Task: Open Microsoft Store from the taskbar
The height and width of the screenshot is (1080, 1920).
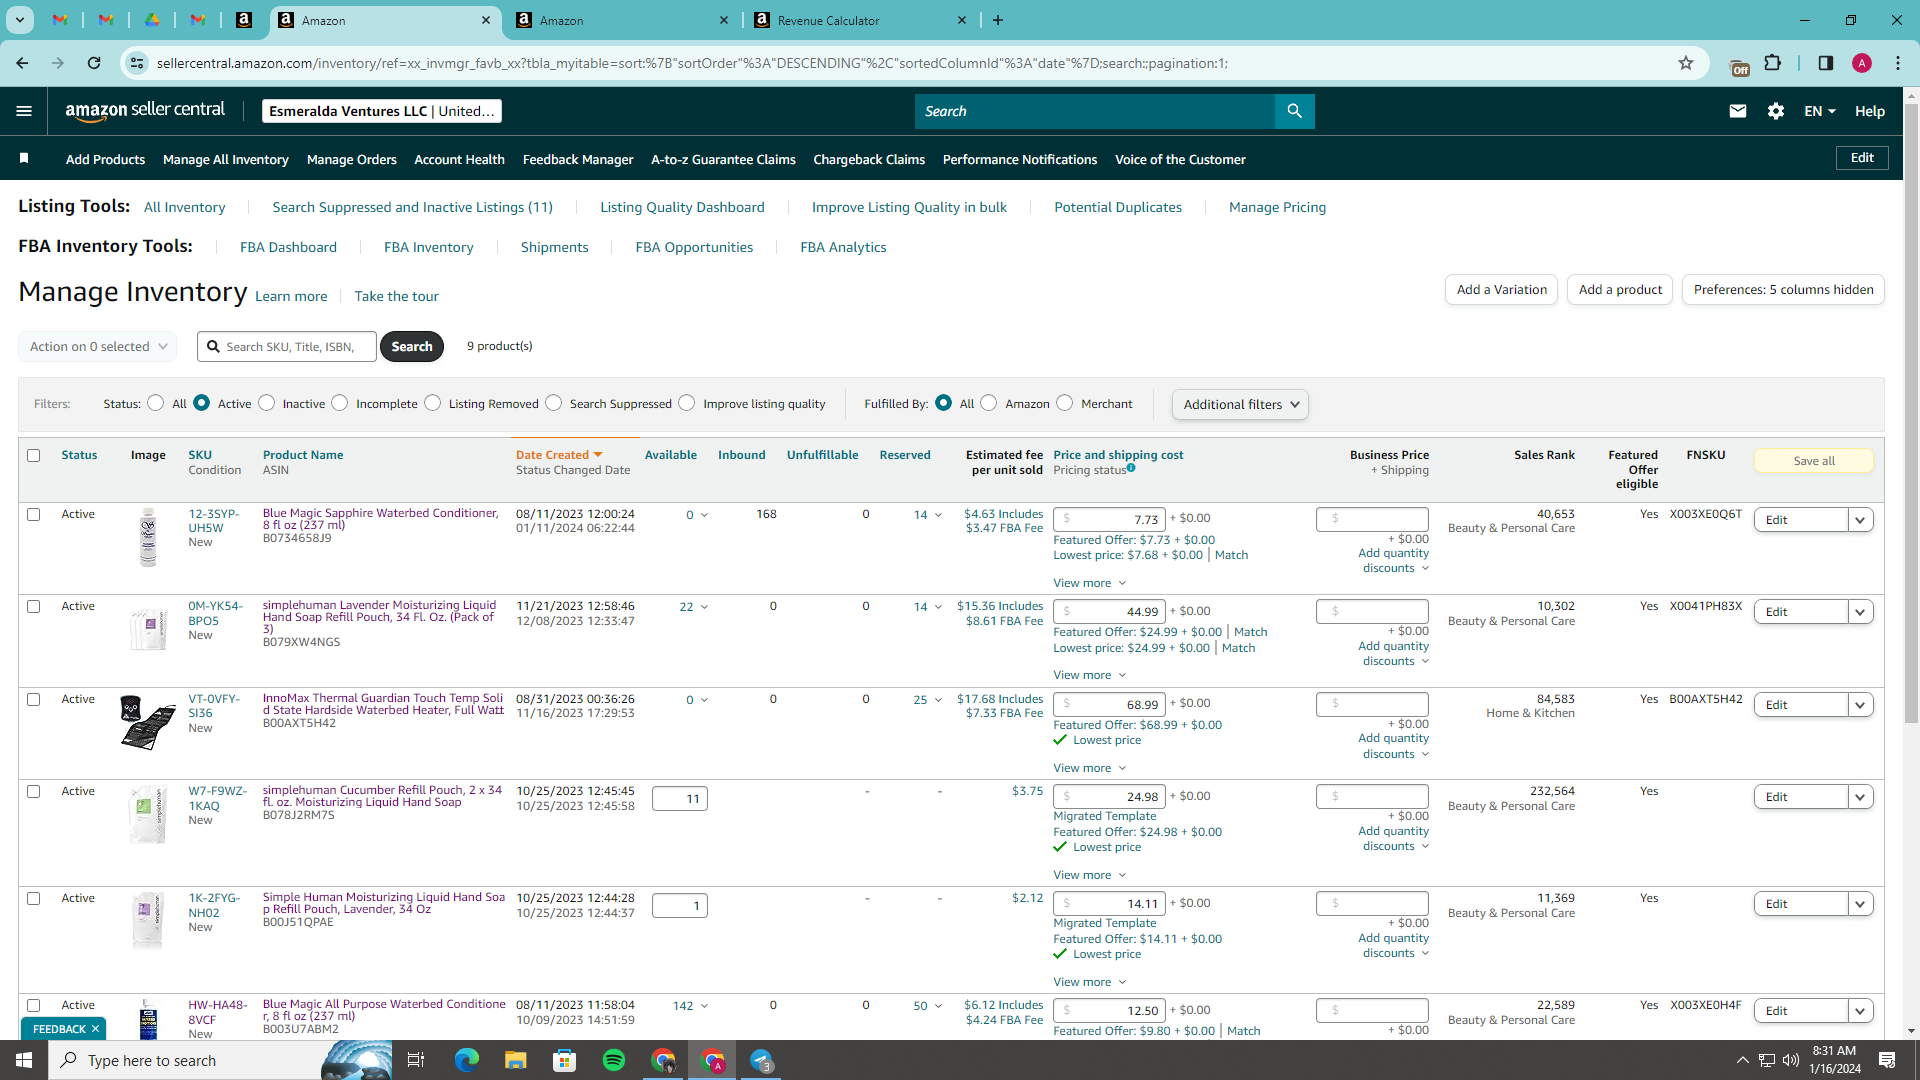Action: 565,1060
